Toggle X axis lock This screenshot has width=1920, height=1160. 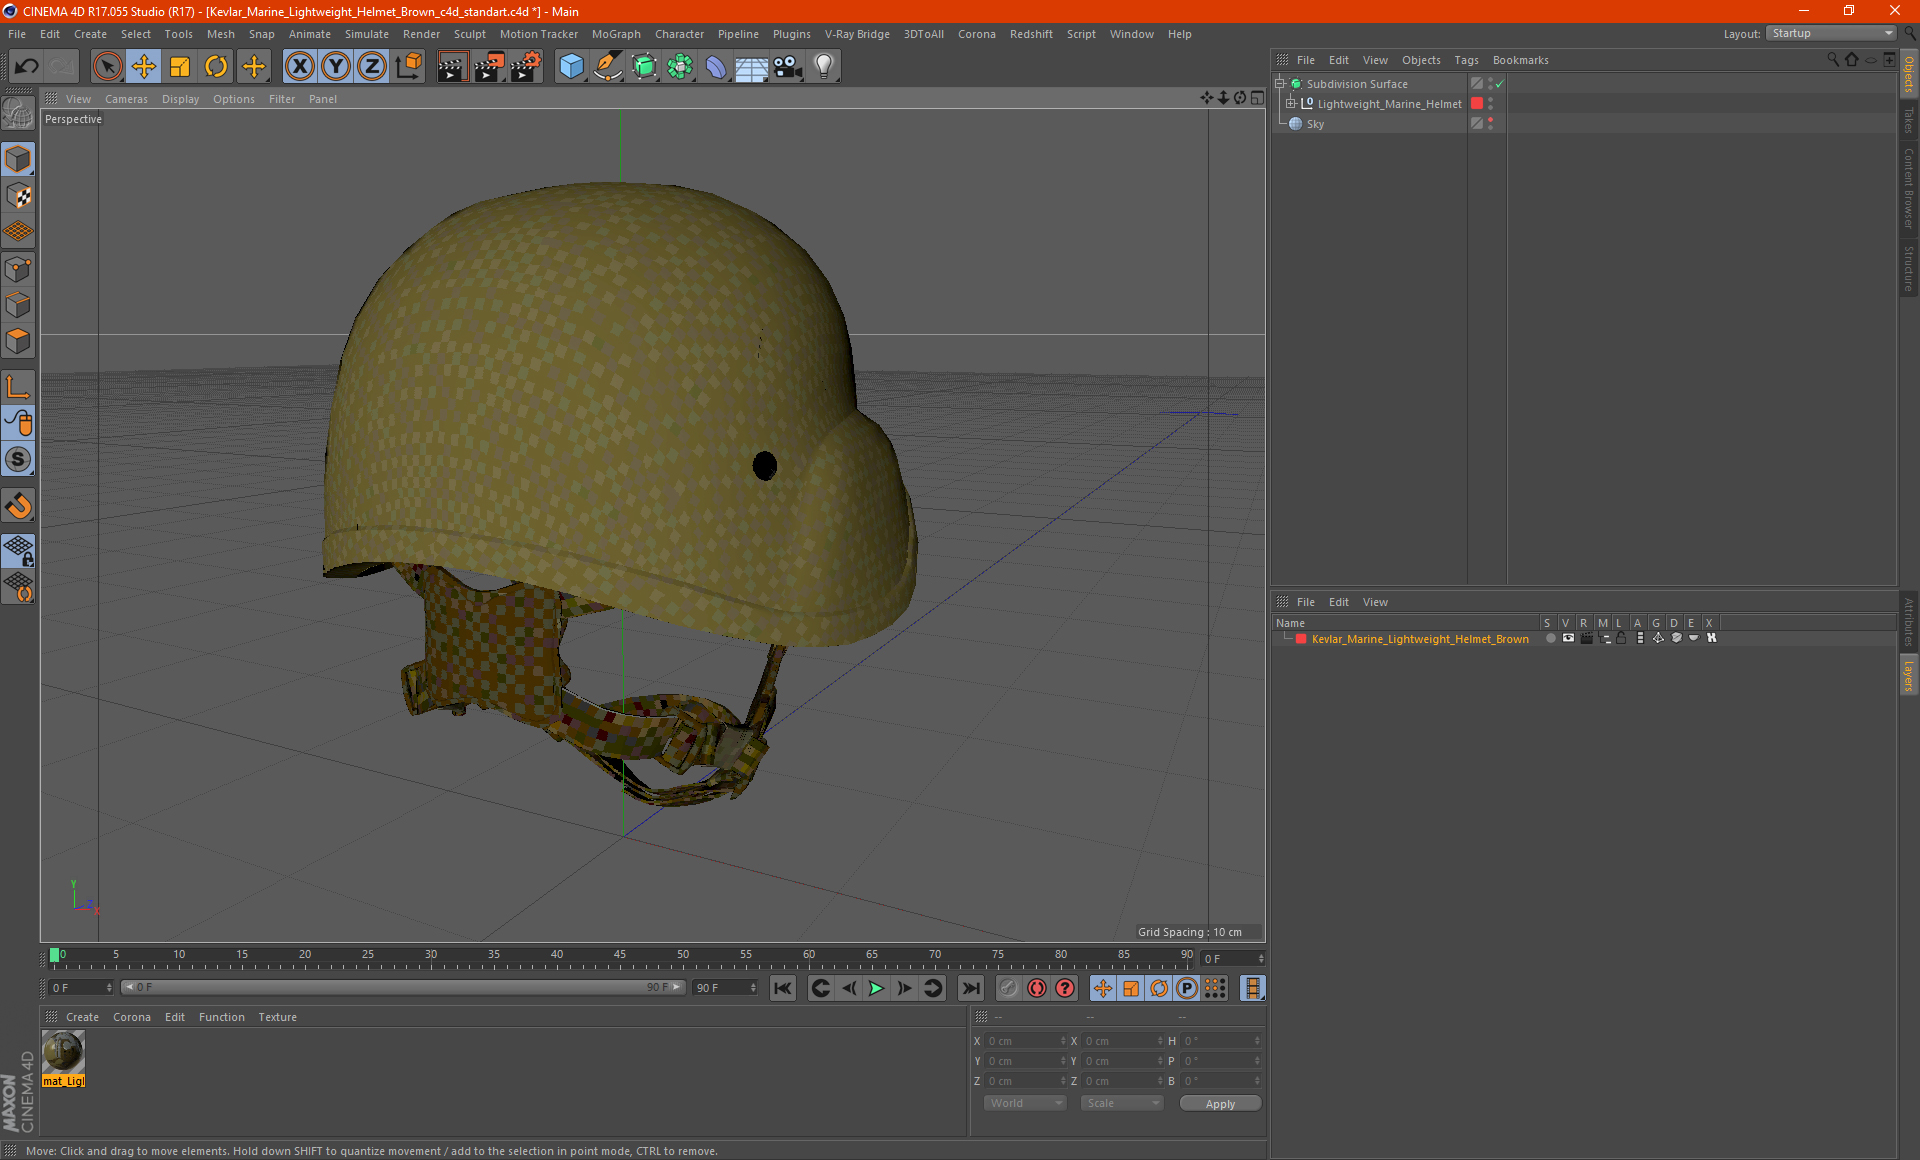(299, 66)
